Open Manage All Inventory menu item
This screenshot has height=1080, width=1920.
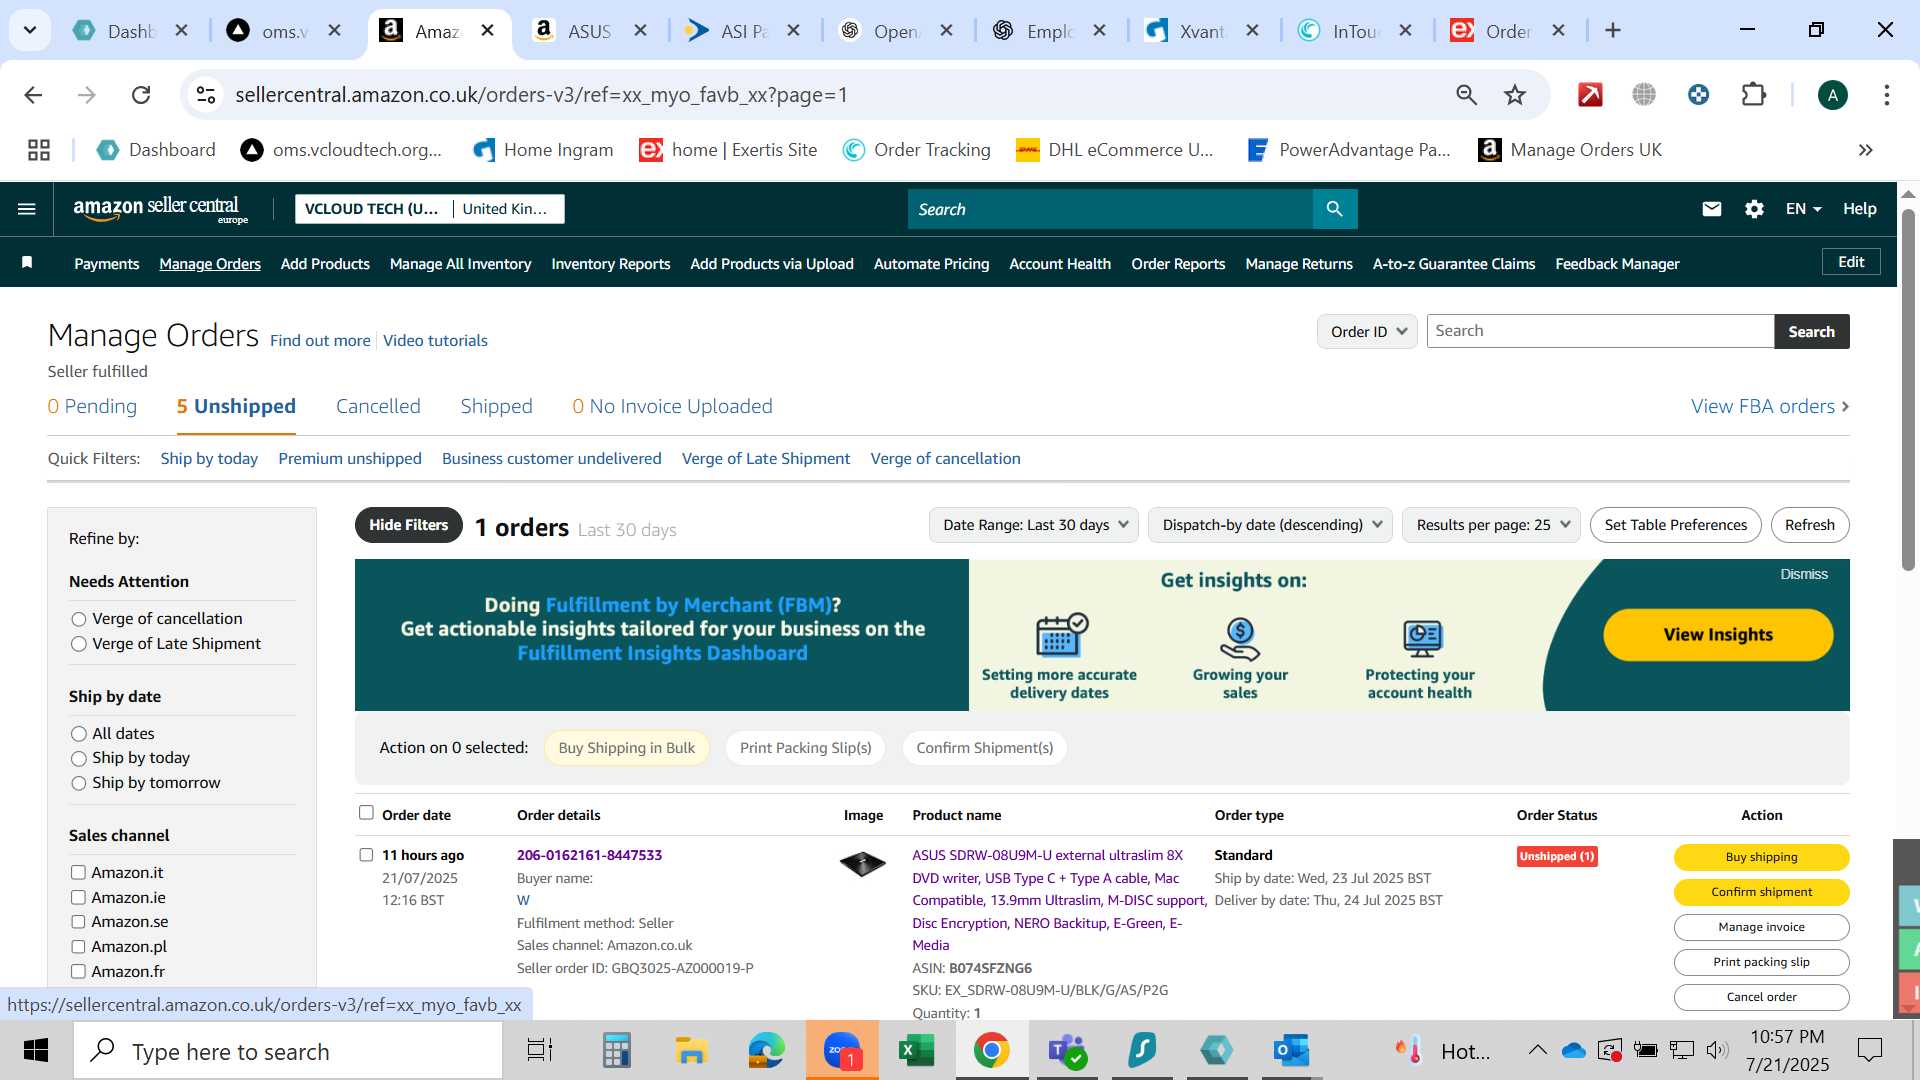[x=460, y=264]
